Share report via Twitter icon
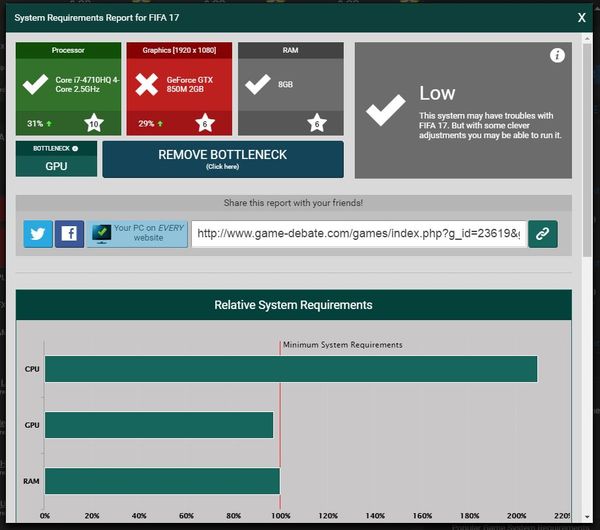This screenshot has width=600, height=530. 38,234
